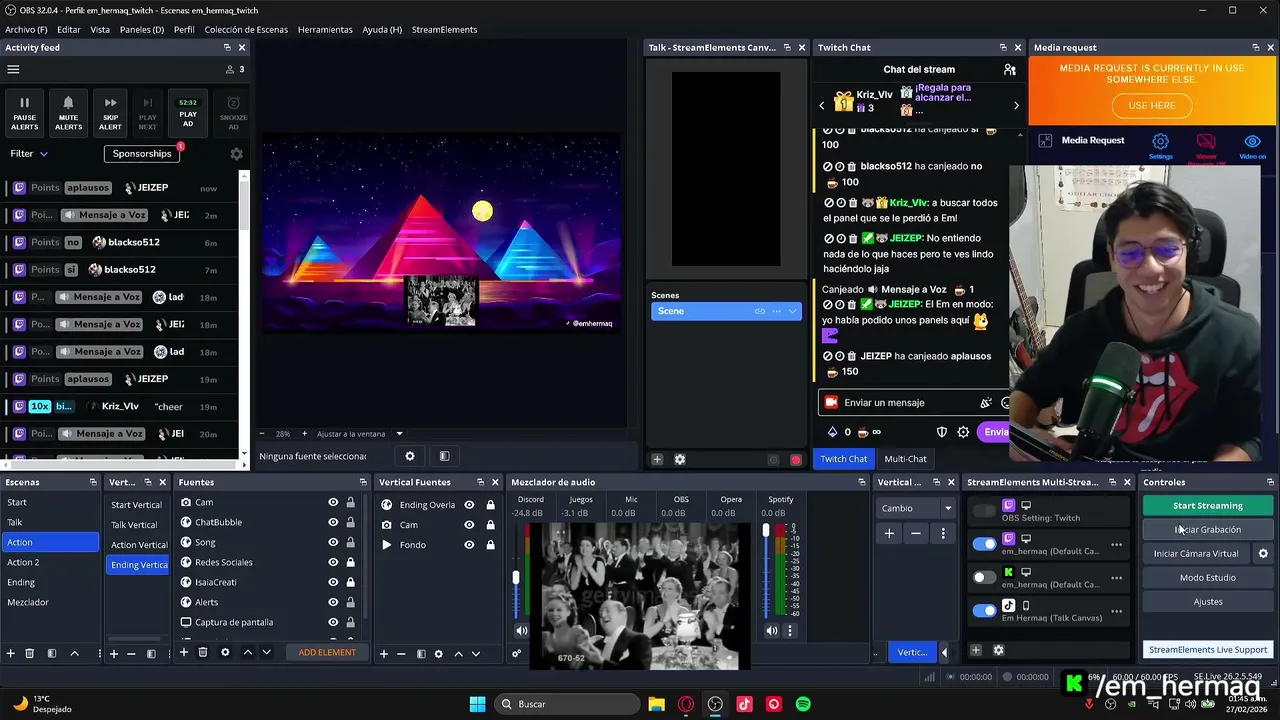Disable the TikTok Em Hermaq toggle
The image size is (1280, 720).
click(985, 611)
